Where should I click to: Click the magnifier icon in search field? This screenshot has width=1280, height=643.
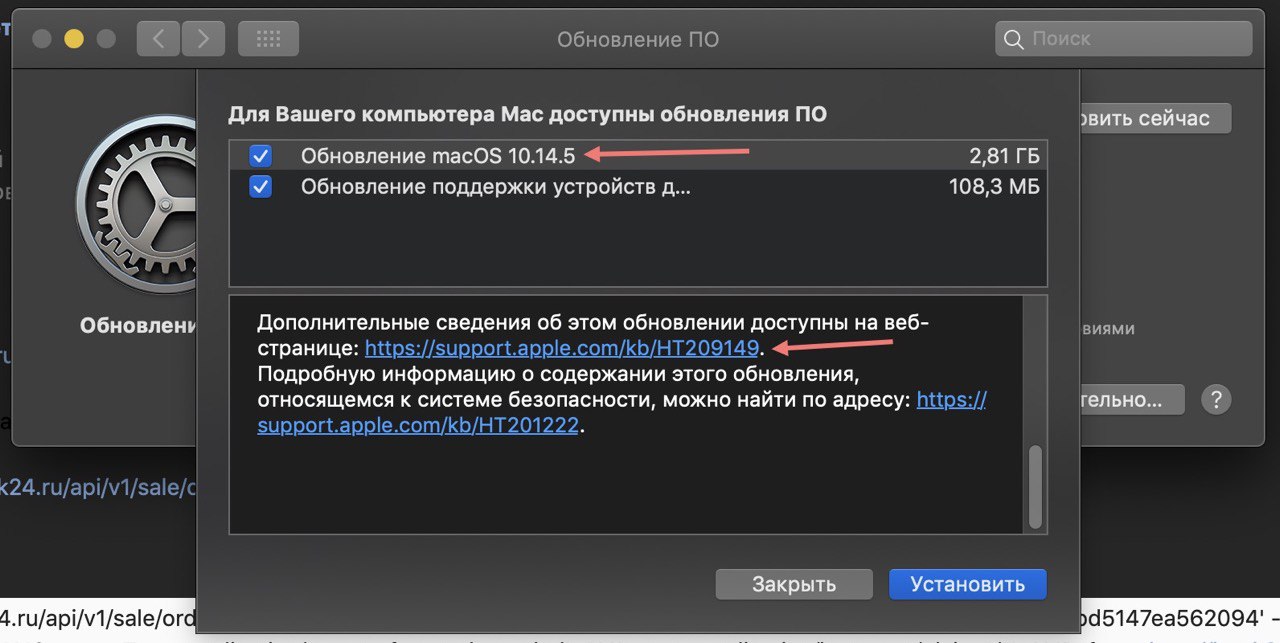click(1014, 40)
